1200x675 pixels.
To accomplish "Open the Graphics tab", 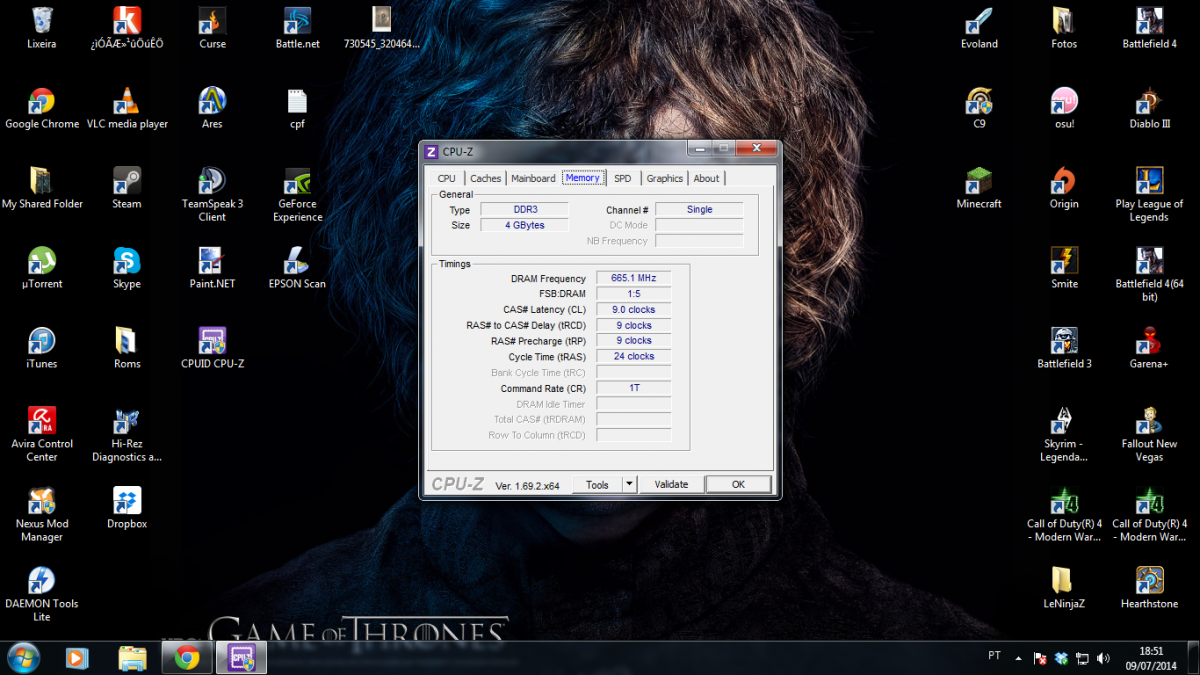I will pos(664,178).
